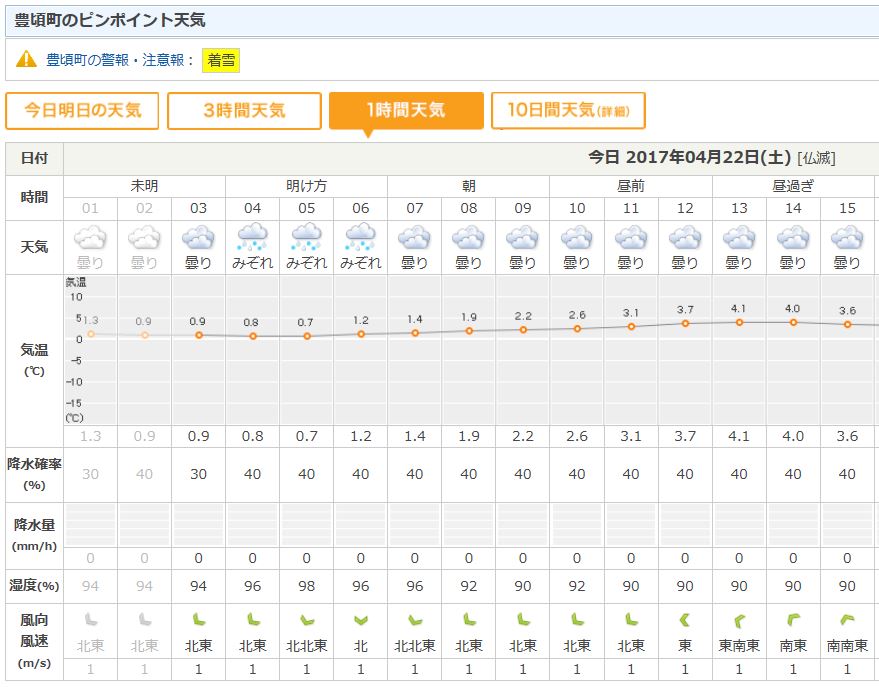The width and height of the screenshot is (879, 687).
Task: Click the precipitation bar at hour 09
Action: pyautogui.click(x=522, y=525)
